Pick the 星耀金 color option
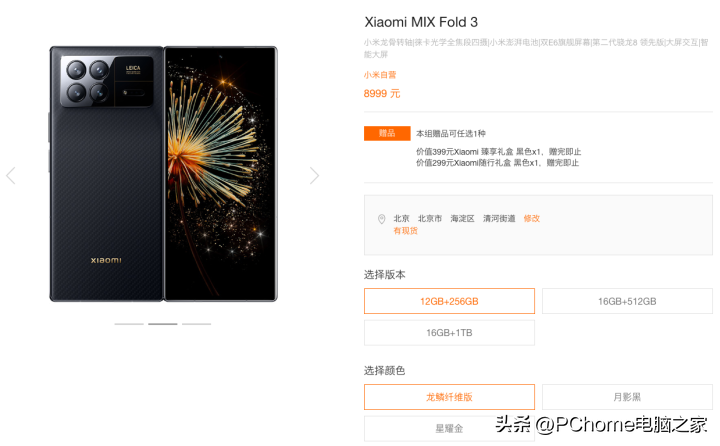This screenshot has height=446, width=720. [x=449, y=429]
